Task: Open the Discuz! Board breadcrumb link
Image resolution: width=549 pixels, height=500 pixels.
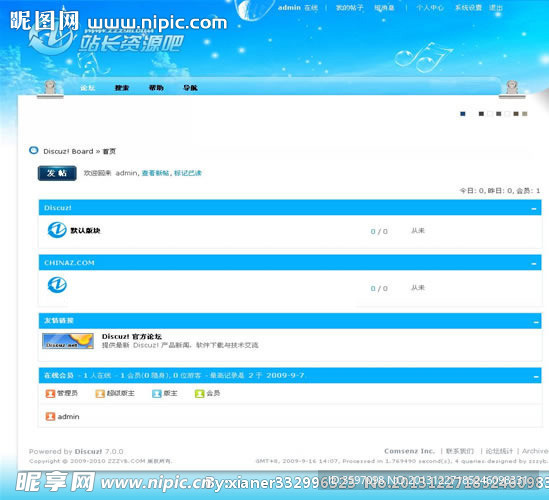Action: tap(68, 151)
